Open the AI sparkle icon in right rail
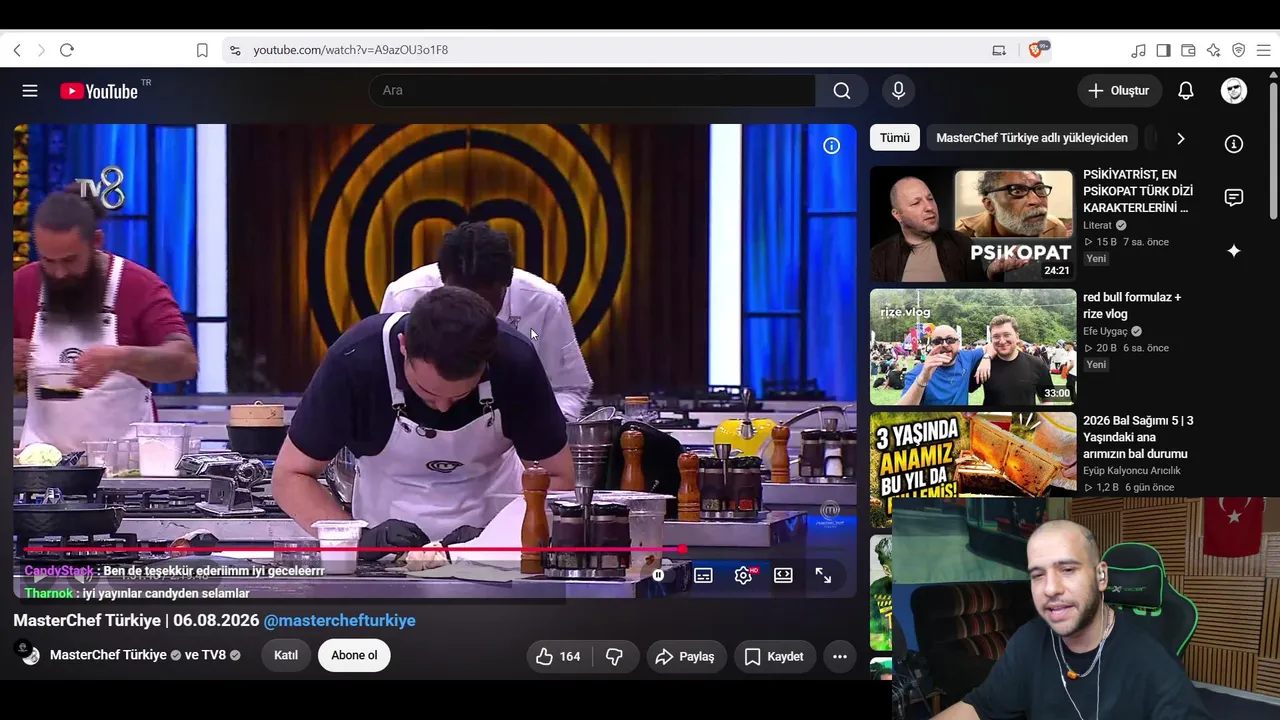The height and width of the screenshot is (720, 1280). 1234,251
